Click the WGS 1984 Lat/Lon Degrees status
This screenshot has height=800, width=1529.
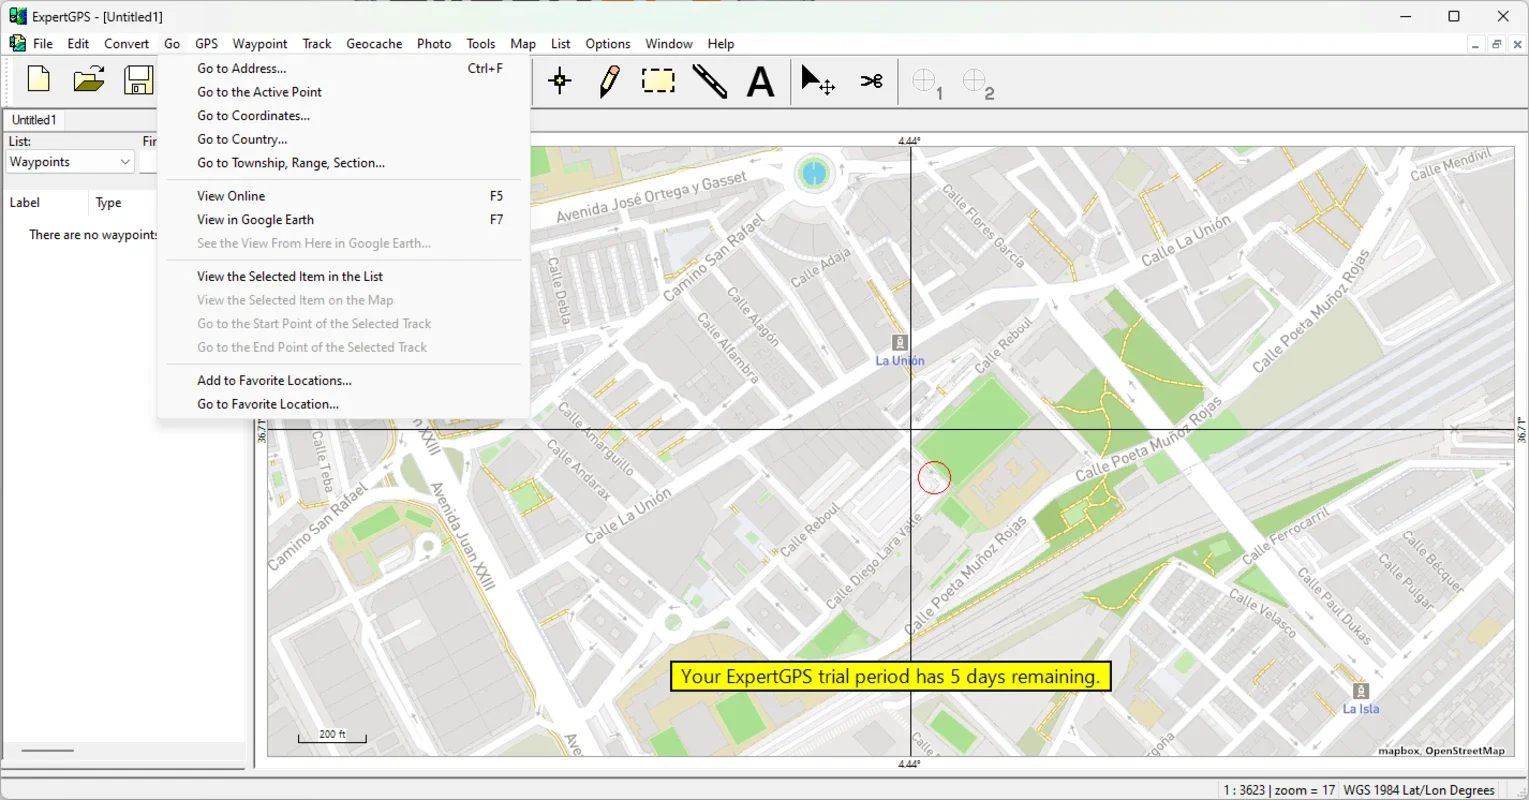[1419, 790]
